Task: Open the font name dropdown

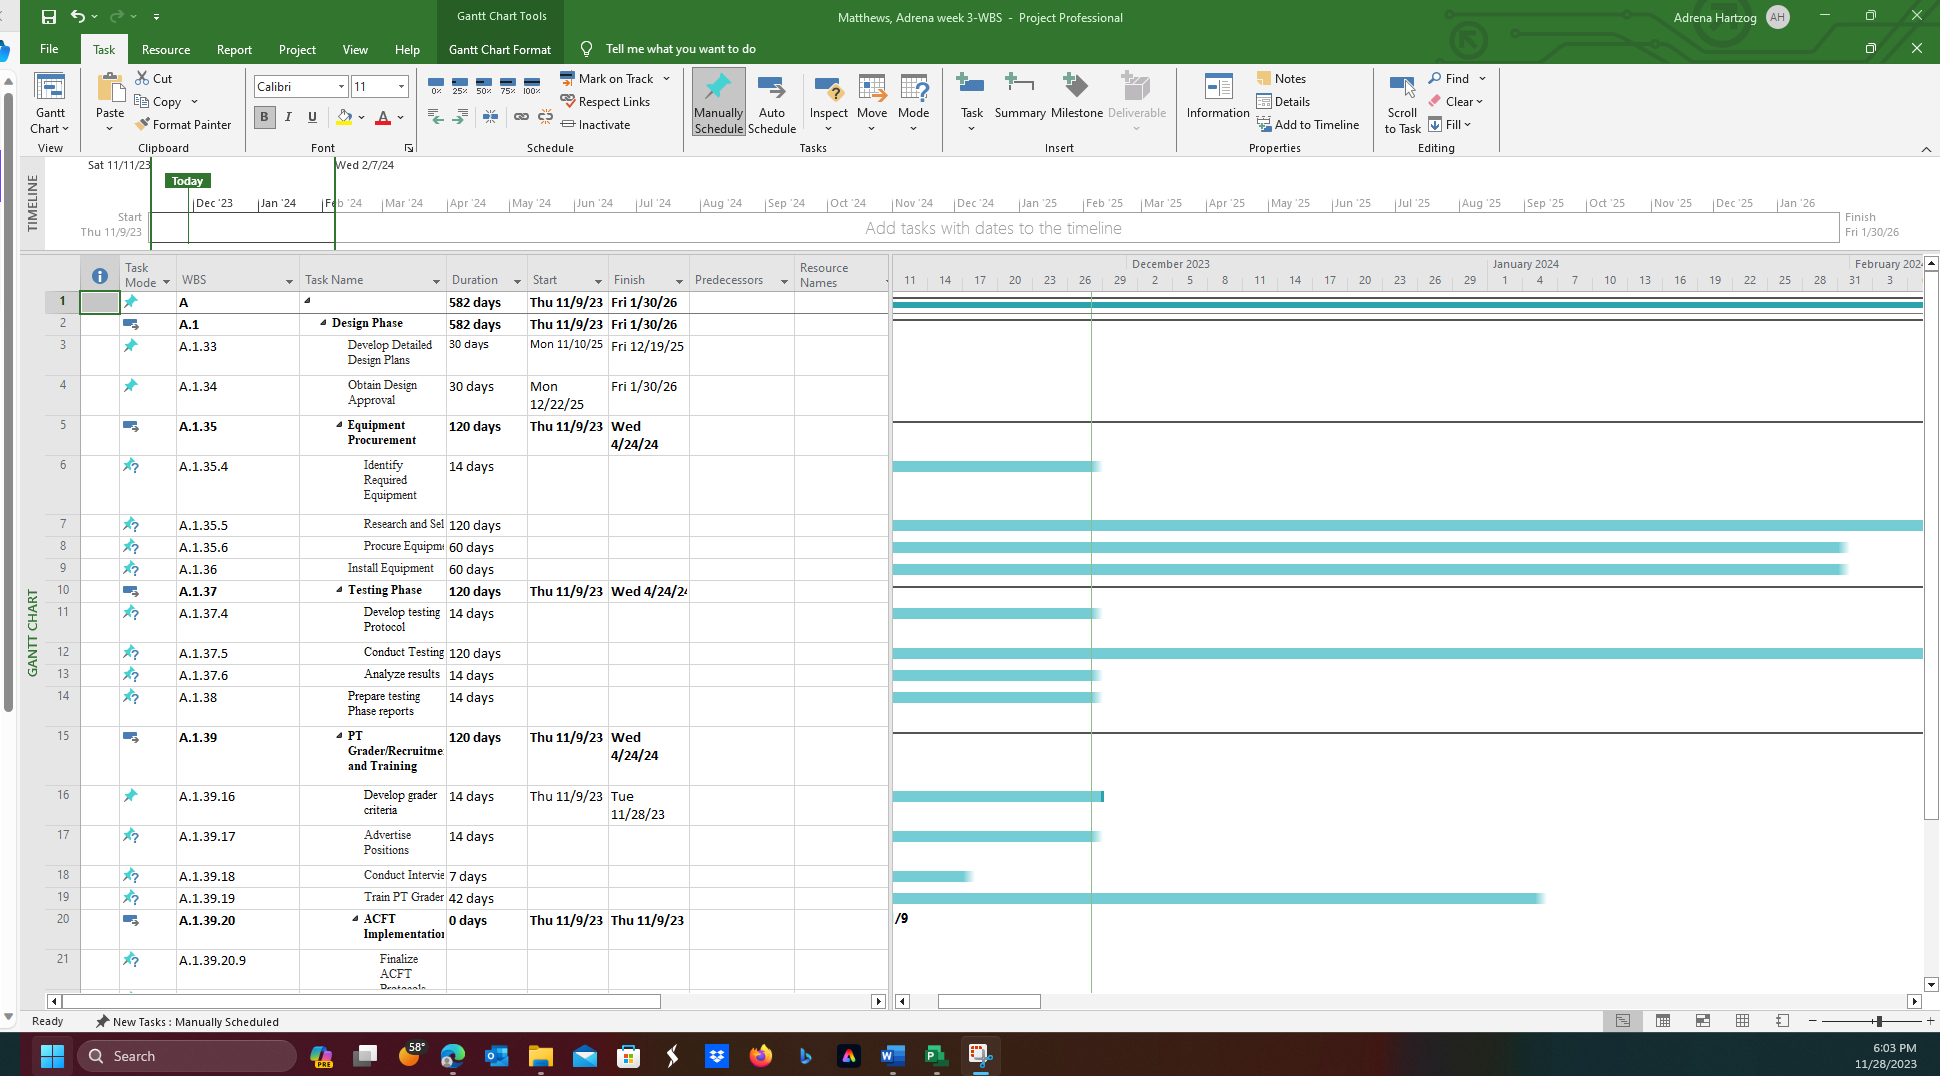Action: (341, 86)
